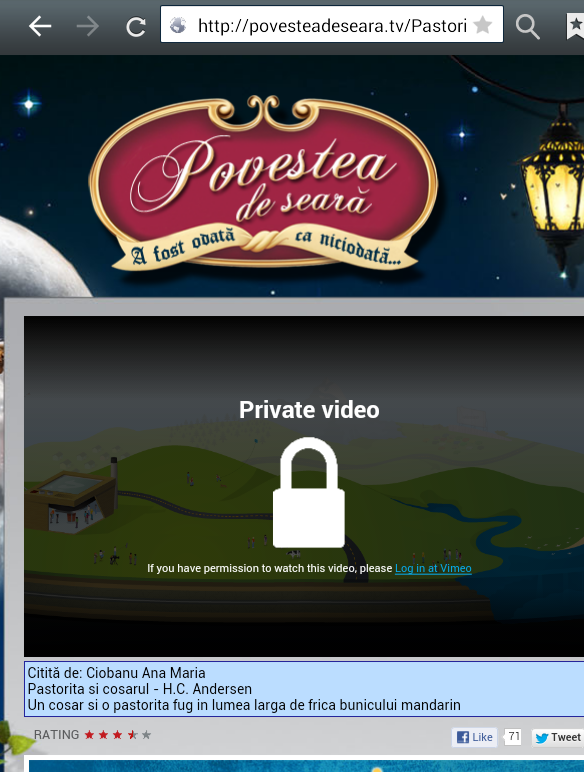The image size is (584, 772).
Task: Click the Facebook f logo icon
Action: pyautogui.click(x=463, y=737)
